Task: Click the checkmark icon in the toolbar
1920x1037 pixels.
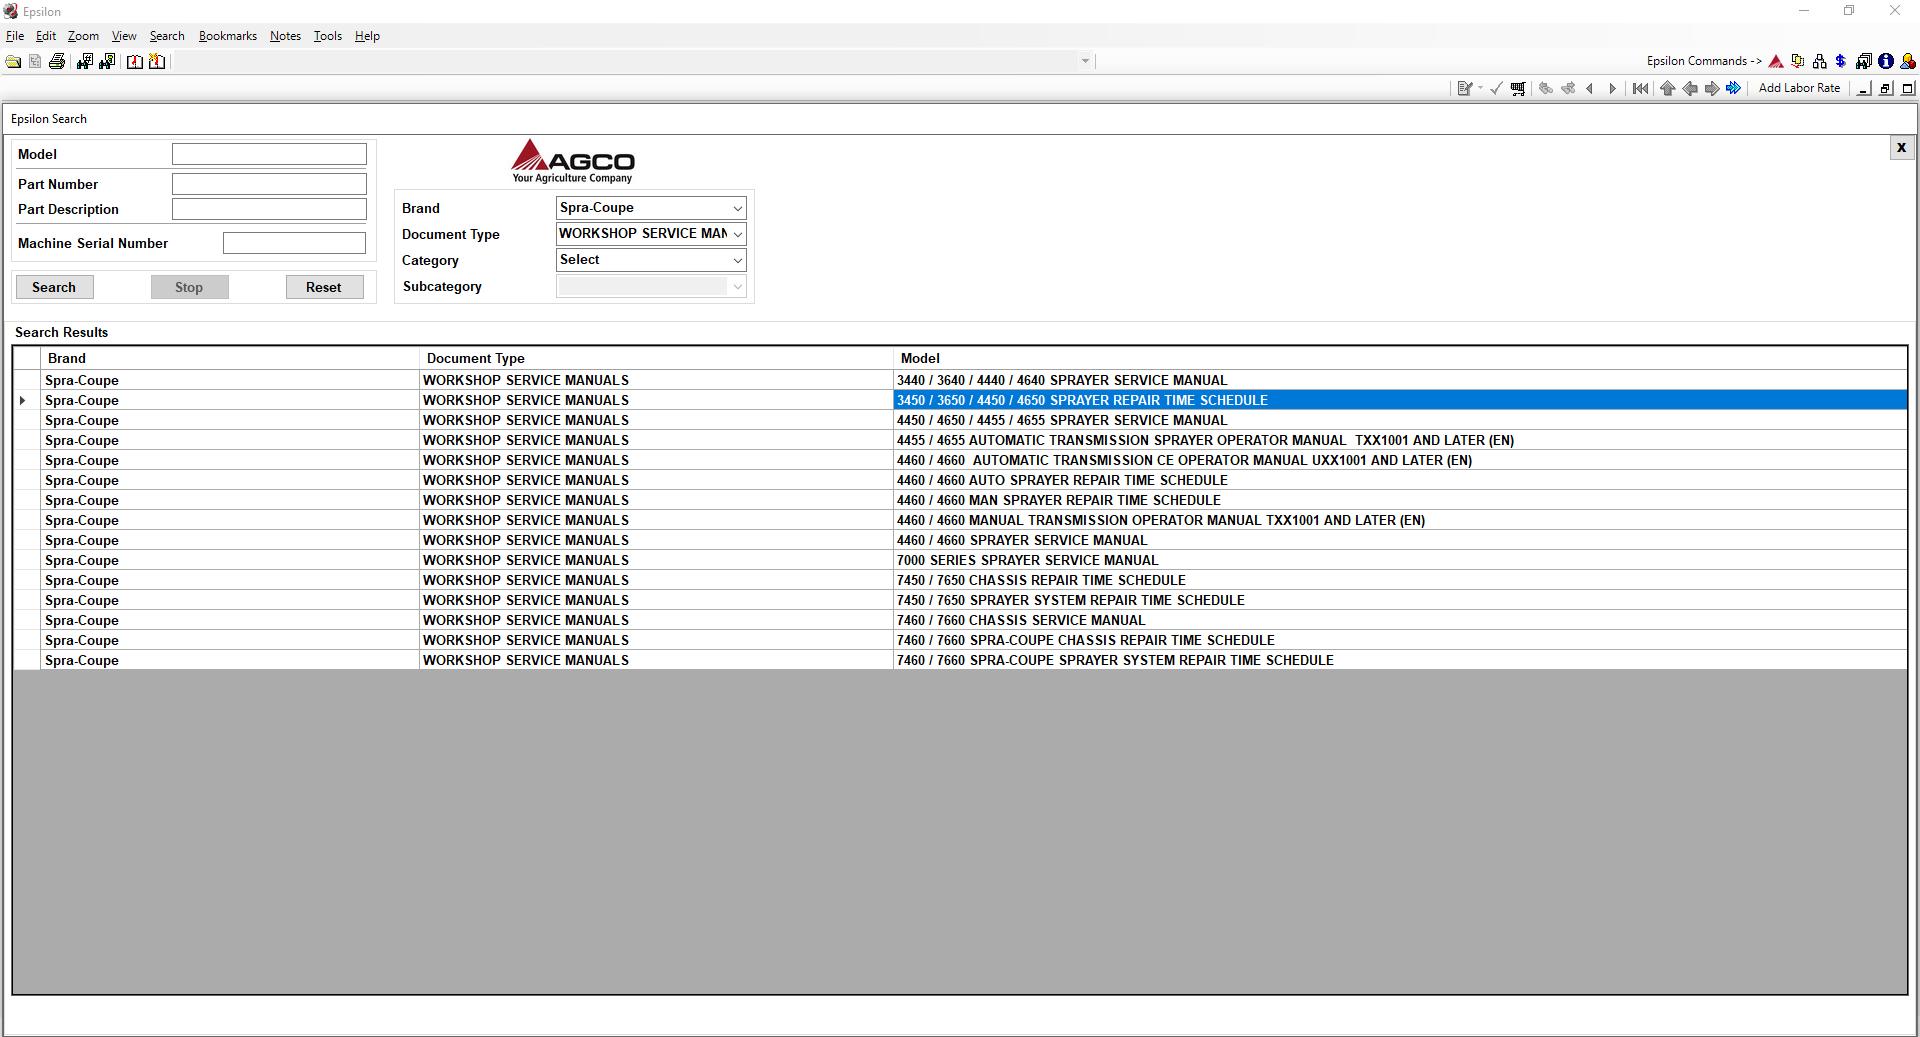Action: point(1496,88)
